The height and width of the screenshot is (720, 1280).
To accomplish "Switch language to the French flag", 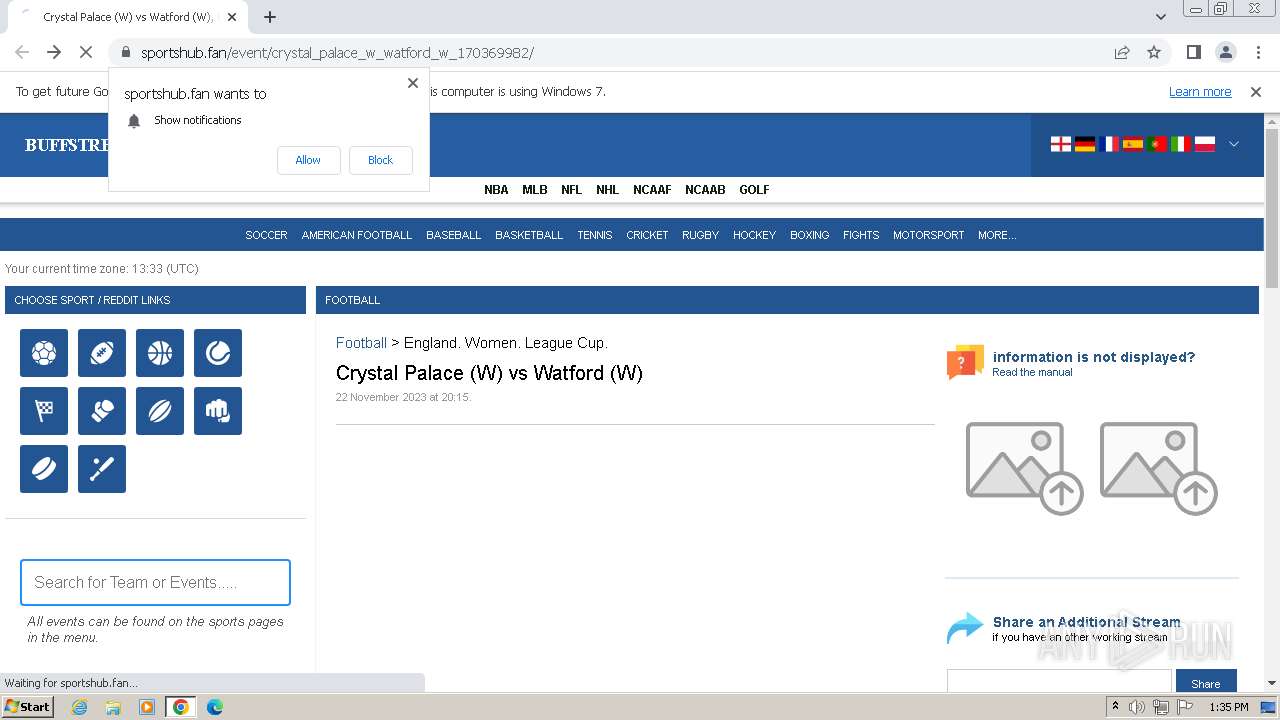I will (1109, 144).
